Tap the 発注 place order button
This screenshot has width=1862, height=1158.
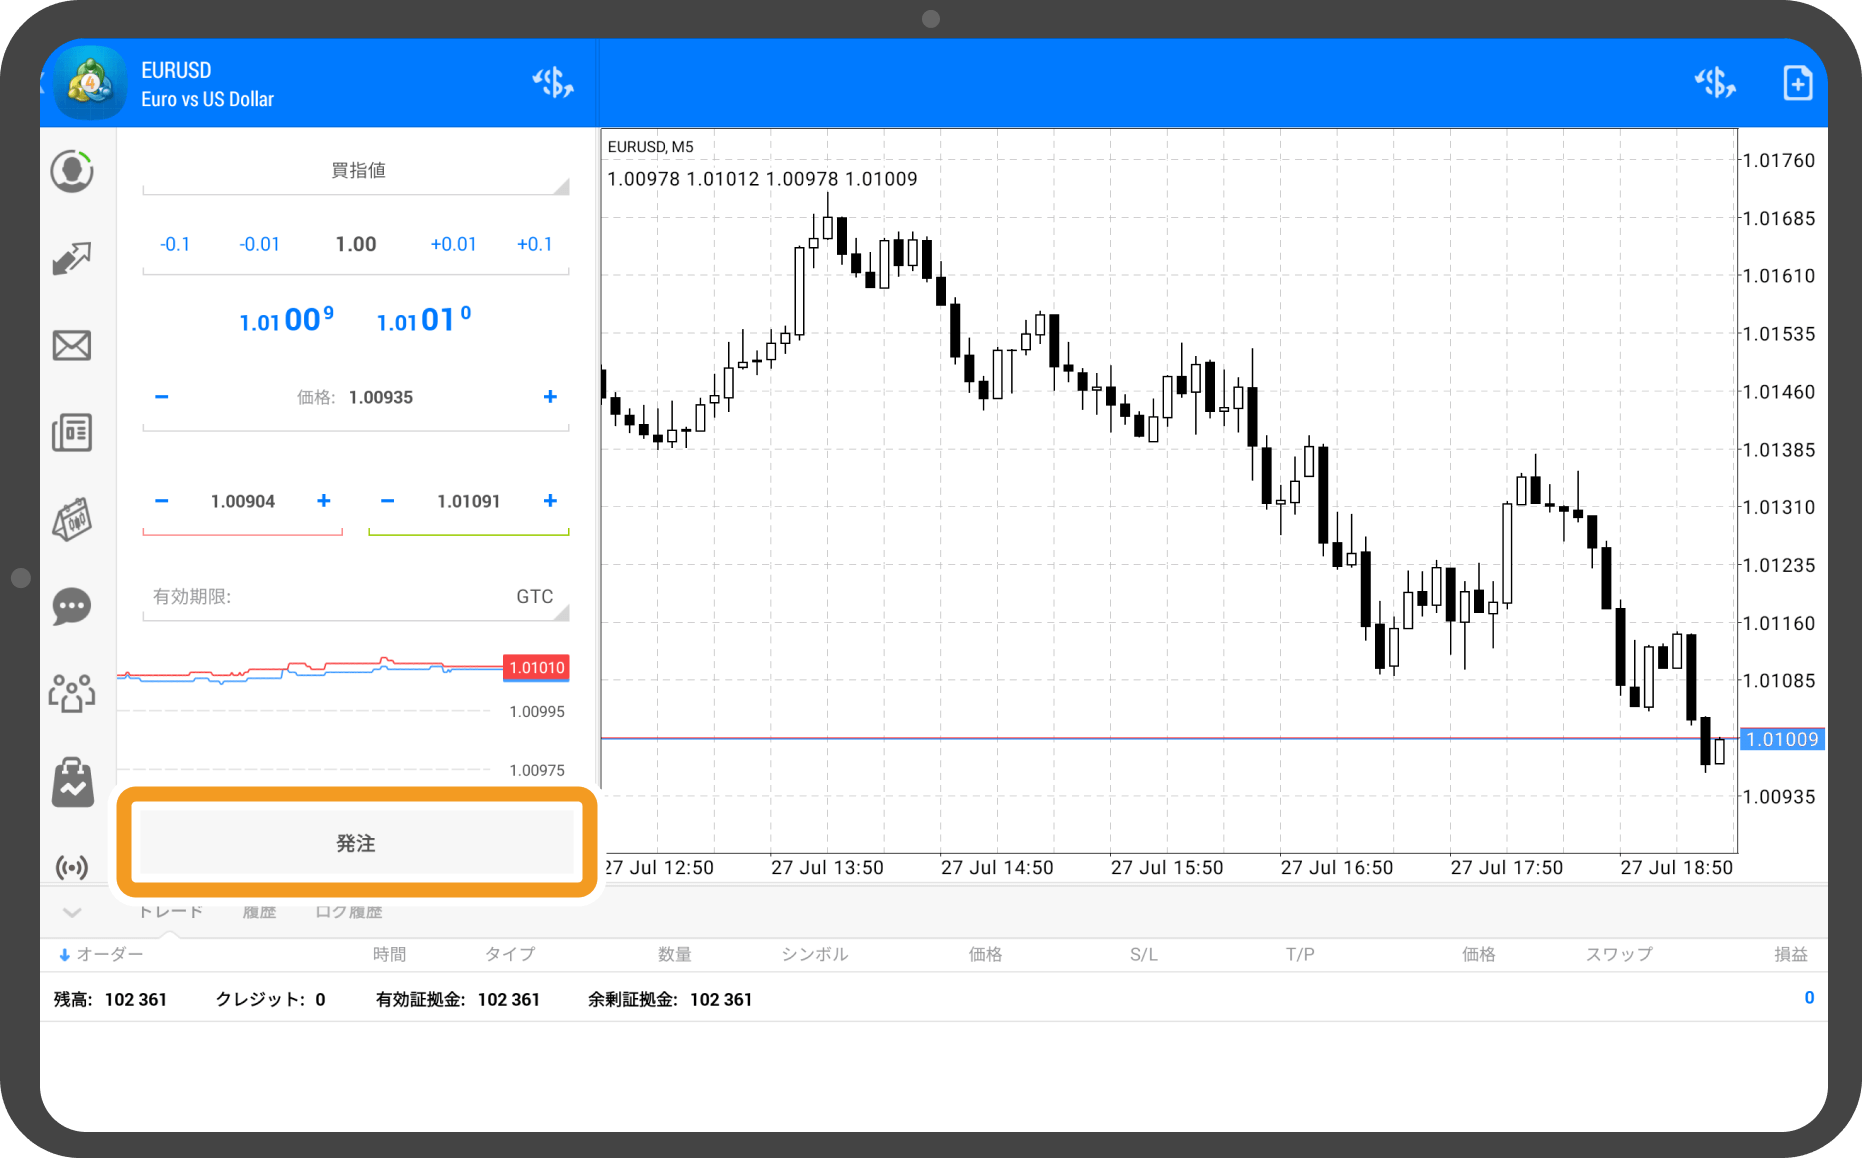coord(356,843)
